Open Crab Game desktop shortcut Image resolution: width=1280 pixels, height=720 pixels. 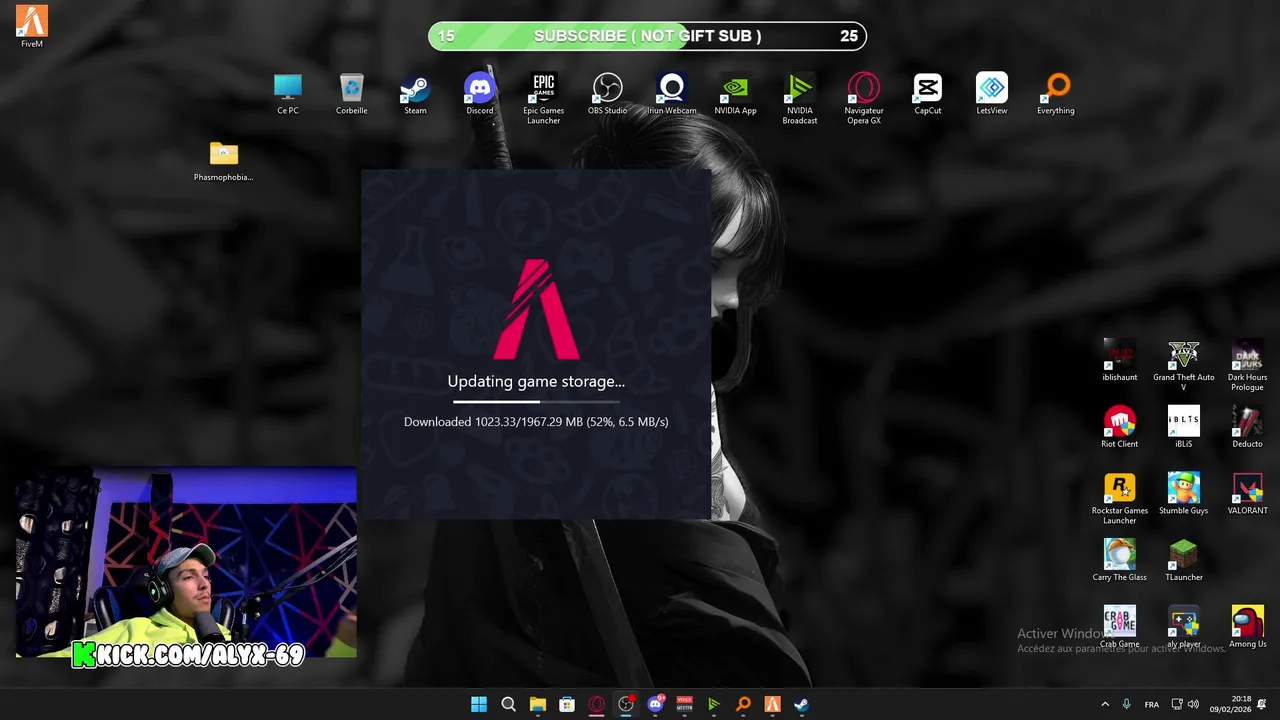(x=1119, y=627)
